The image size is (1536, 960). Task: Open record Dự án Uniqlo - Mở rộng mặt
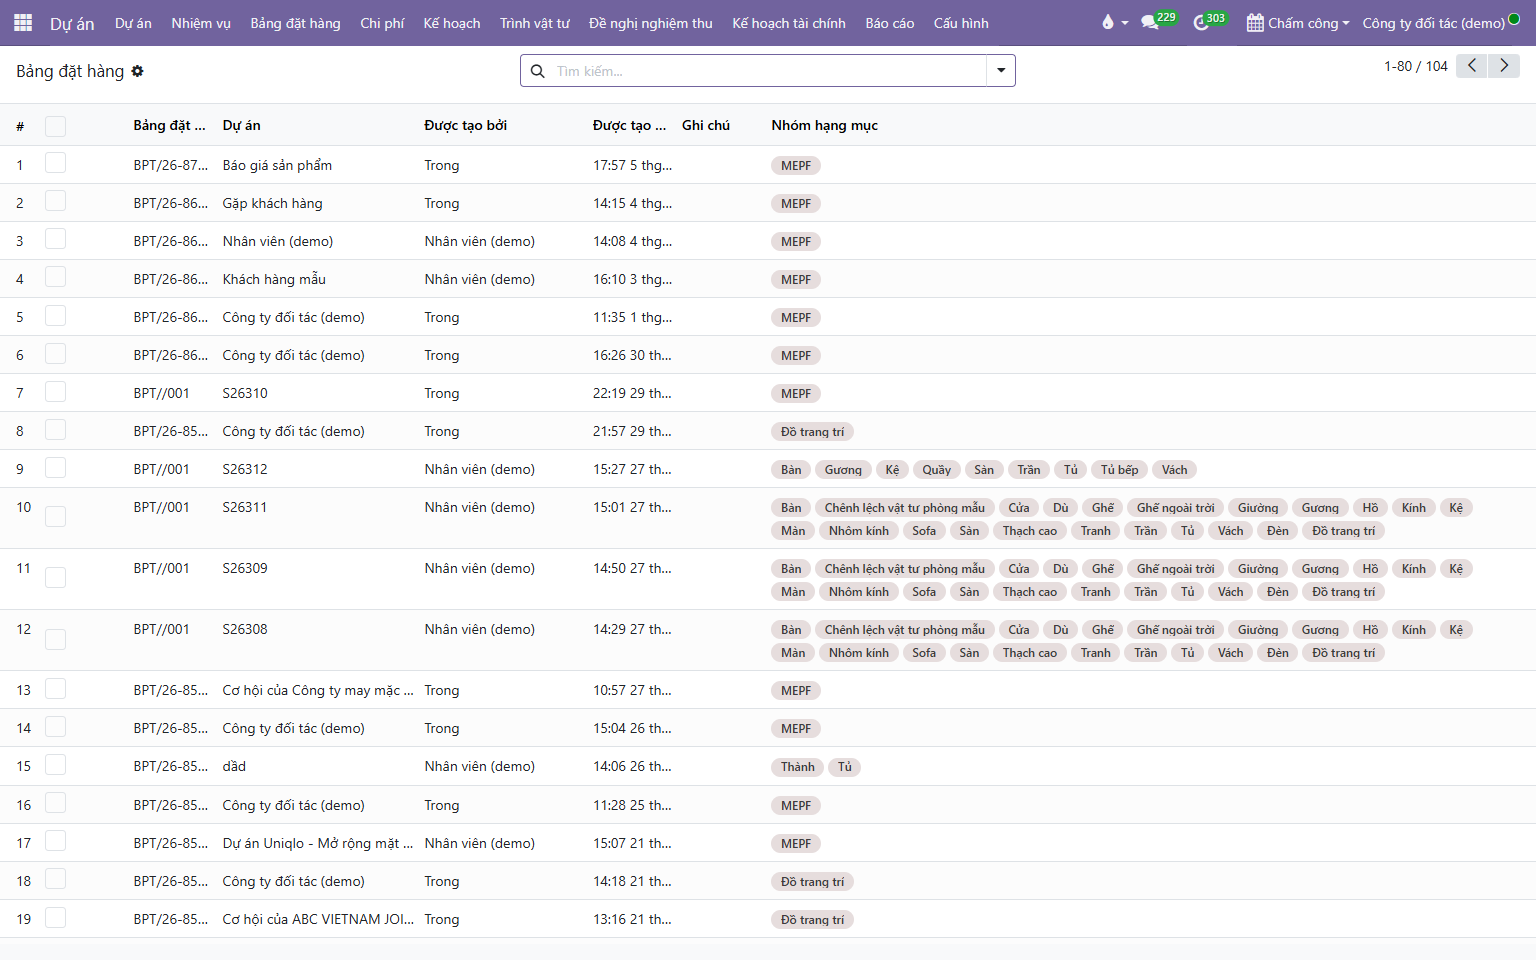pyautogui.click(x=318, y=843)
